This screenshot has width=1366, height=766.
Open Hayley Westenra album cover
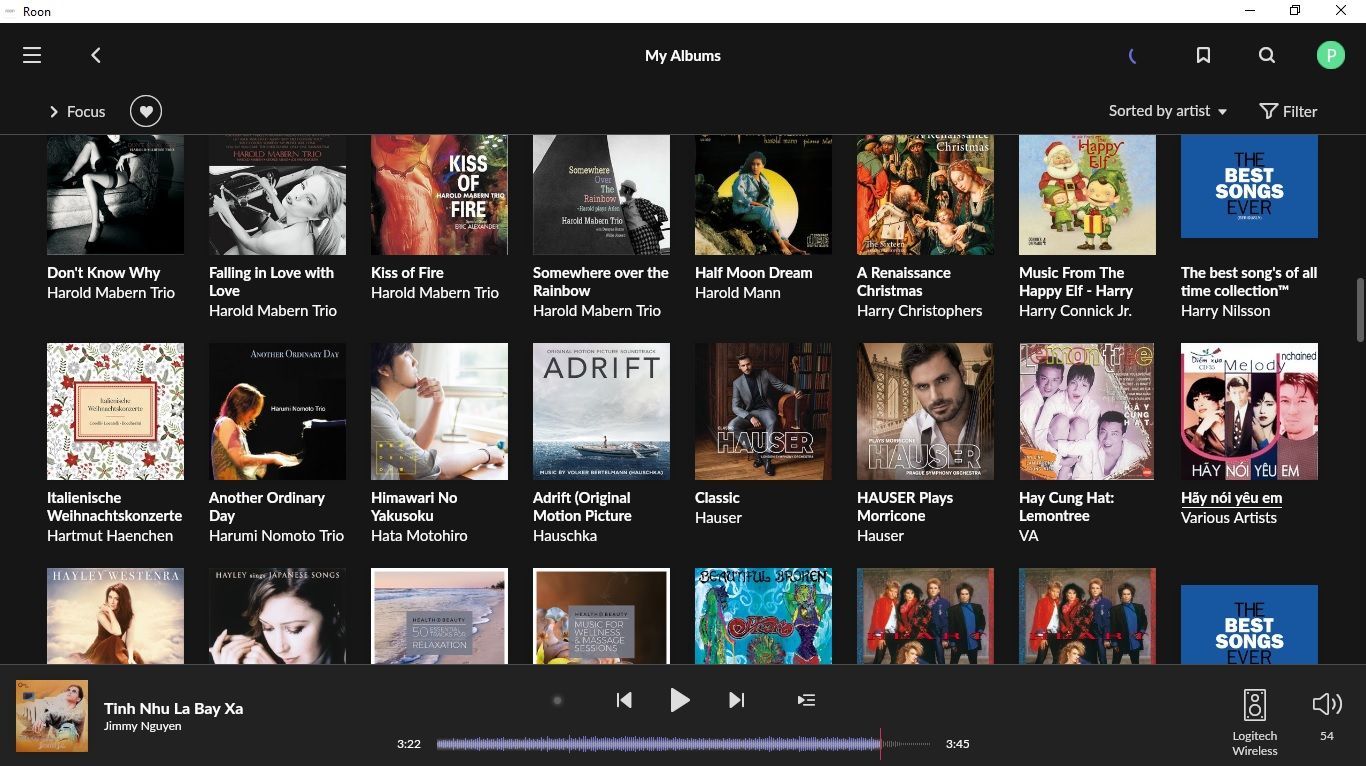(x=115, y=616)
